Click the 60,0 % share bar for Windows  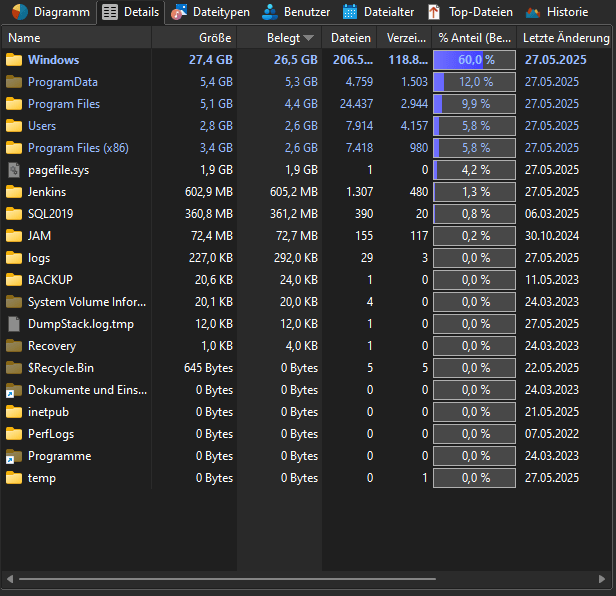click(x=474, y=60)
